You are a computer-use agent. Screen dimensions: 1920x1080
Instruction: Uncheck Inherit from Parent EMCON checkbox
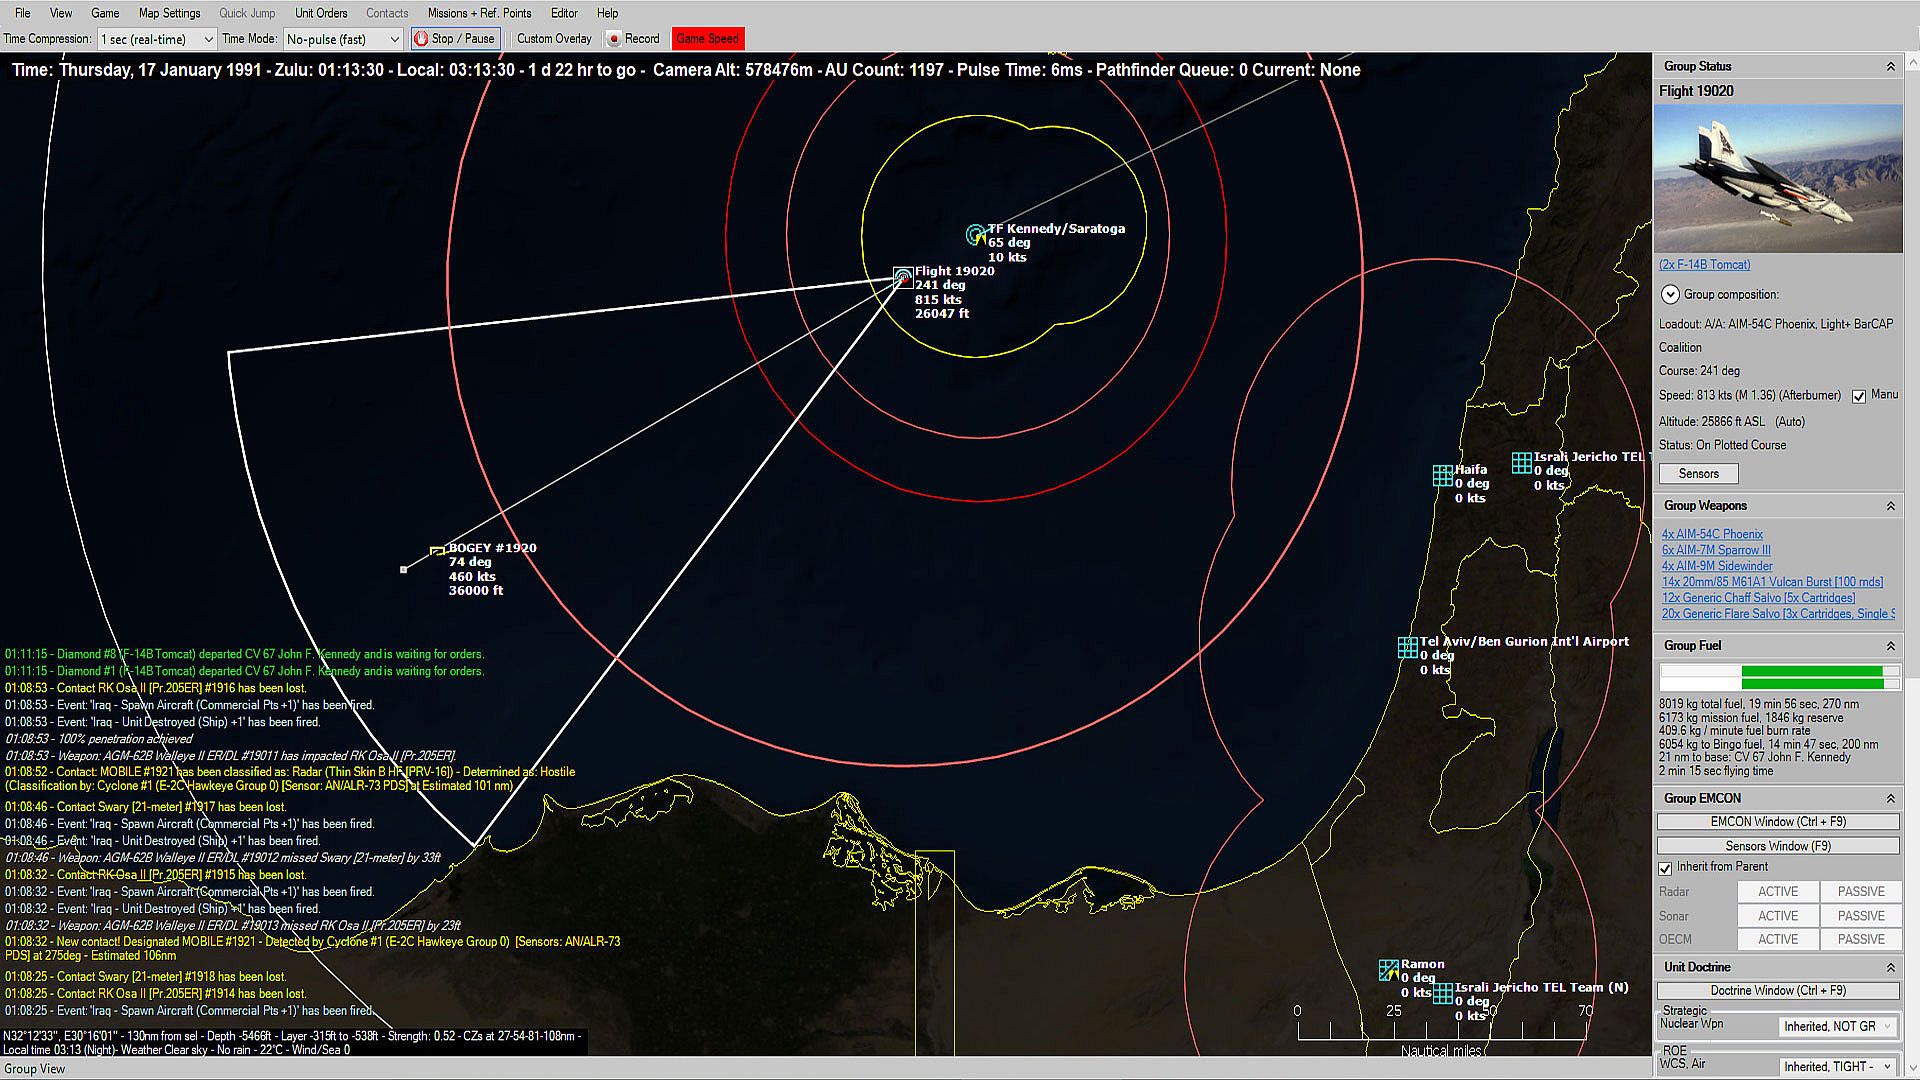coord(1665,868)
